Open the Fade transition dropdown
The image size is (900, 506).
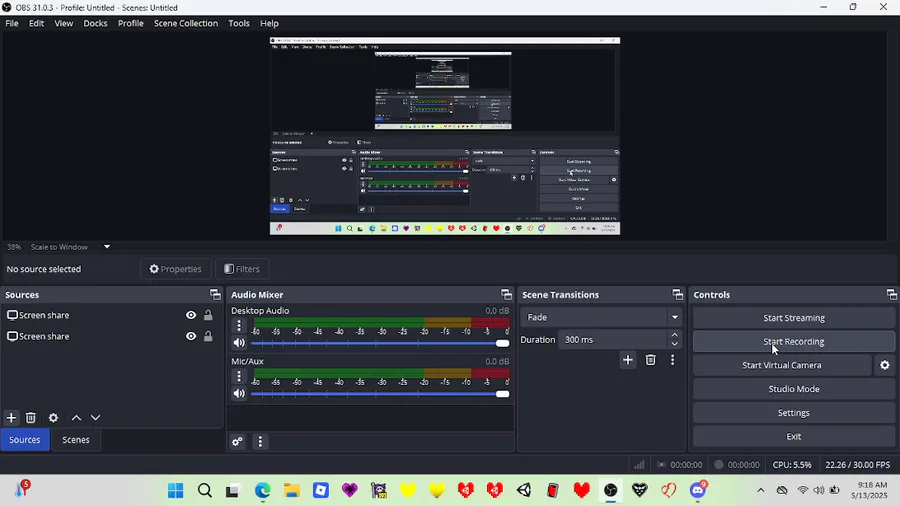click(x=602, y=317)
